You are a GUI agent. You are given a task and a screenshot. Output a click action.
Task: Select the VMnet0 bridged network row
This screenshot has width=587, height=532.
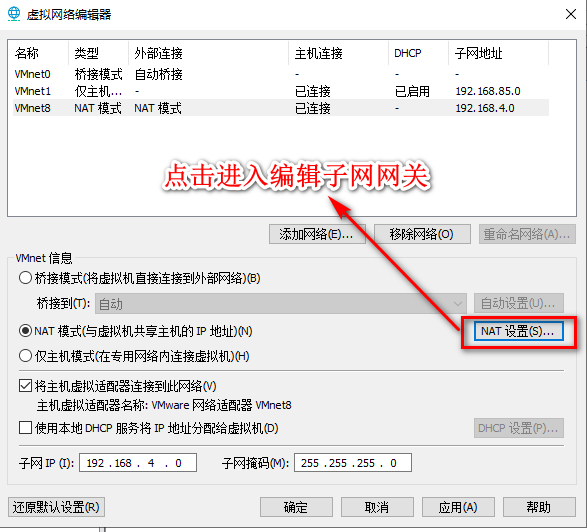coord(281,74)
